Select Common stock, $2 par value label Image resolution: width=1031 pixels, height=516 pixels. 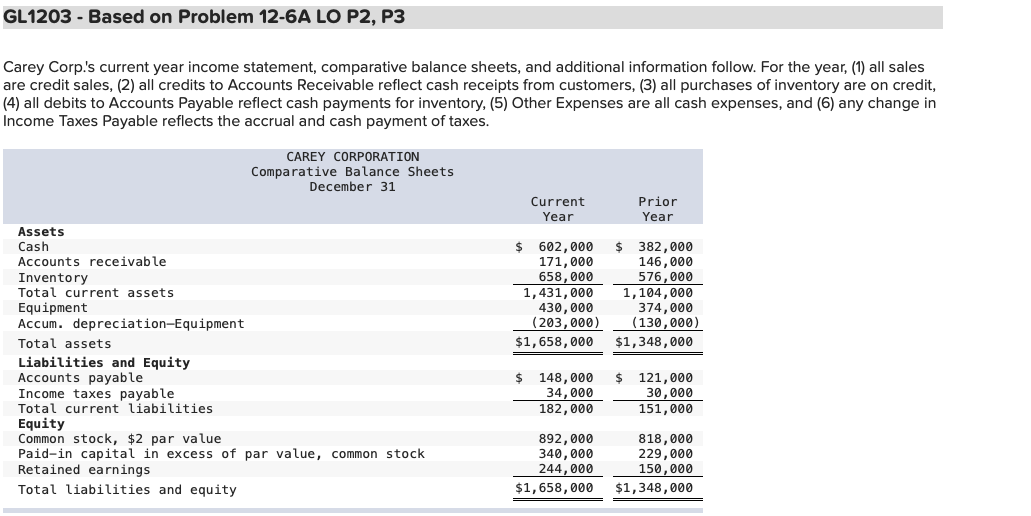120,438
